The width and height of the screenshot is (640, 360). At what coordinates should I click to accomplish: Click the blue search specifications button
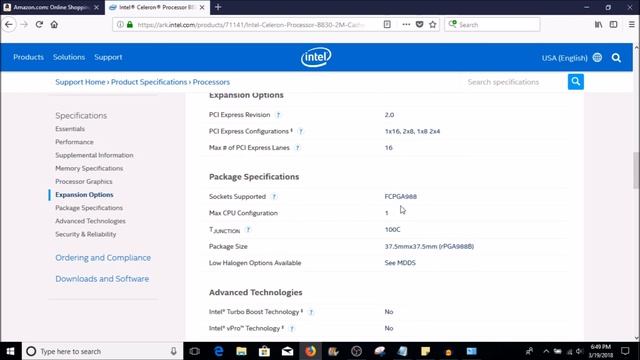576,82
